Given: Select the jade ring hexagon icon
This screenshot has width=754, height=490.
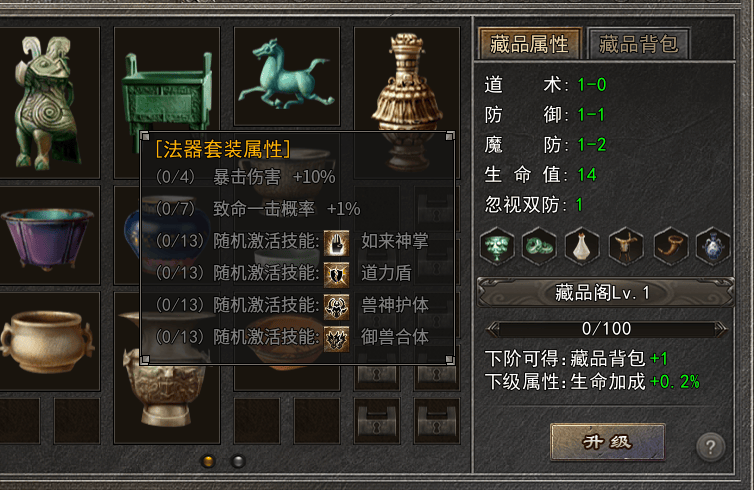Looking at the screenshot, I should (540, 247).
